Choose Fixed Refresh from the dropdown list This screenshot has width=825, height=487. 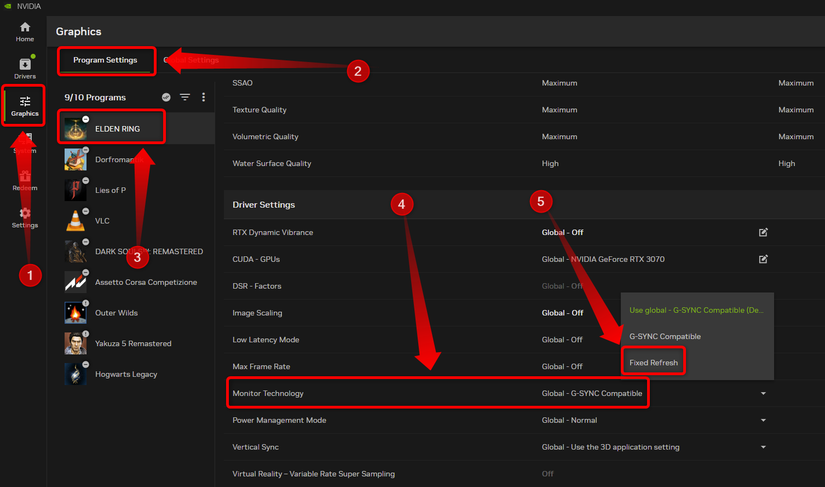tap(652, 362)
